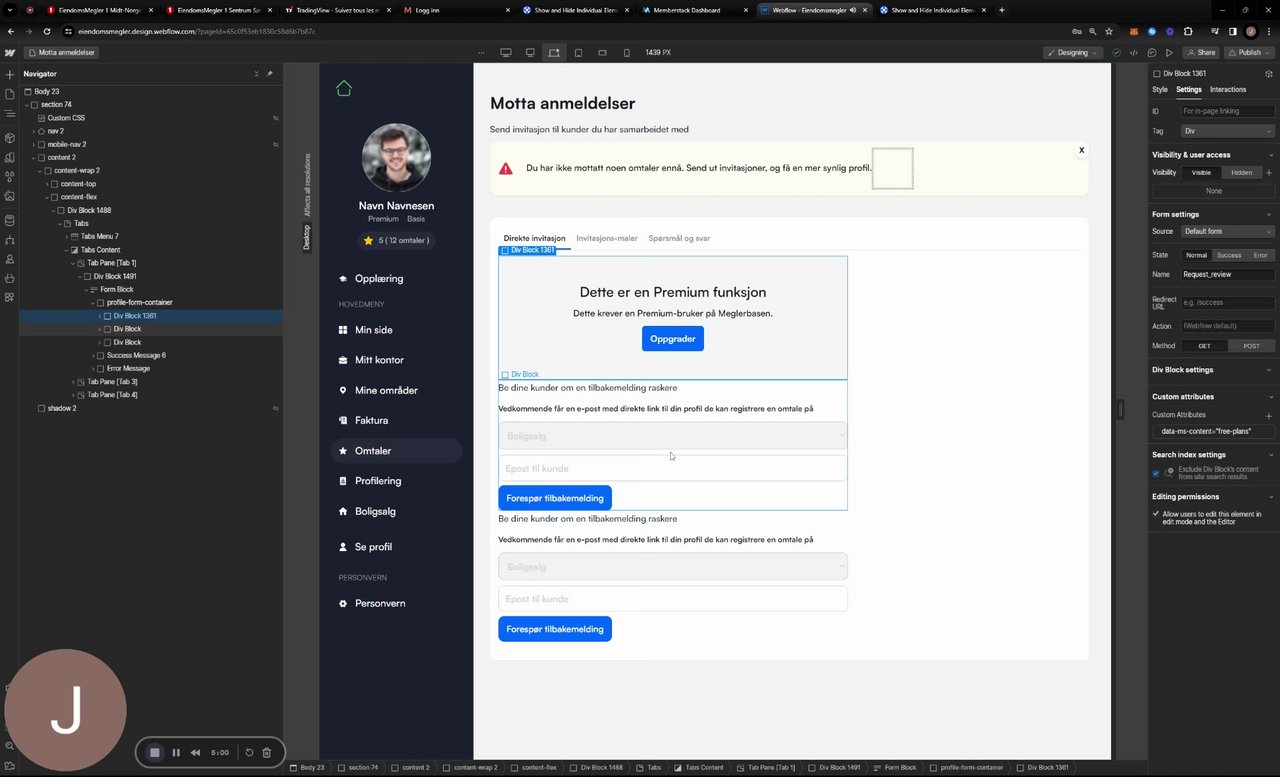
Task: Open the Designing mode dropdown
Action: tap(1073, 52)
